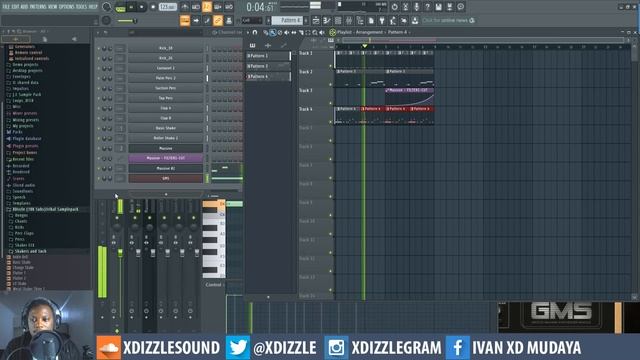This screenshot has width=640, height=360.
Task: Click the question mark help icon
Action: click(x=427, y=7)
